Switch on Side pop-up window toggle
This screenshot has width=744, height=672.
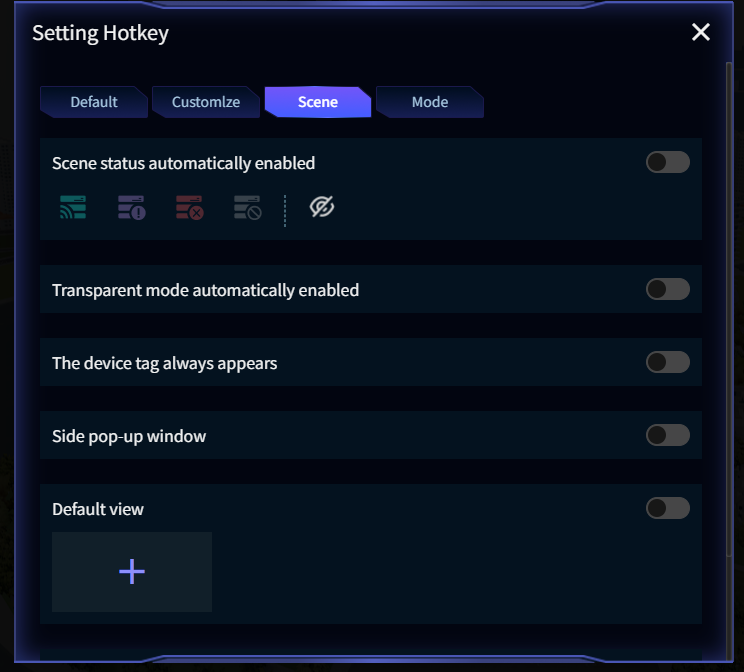(667, 435)
